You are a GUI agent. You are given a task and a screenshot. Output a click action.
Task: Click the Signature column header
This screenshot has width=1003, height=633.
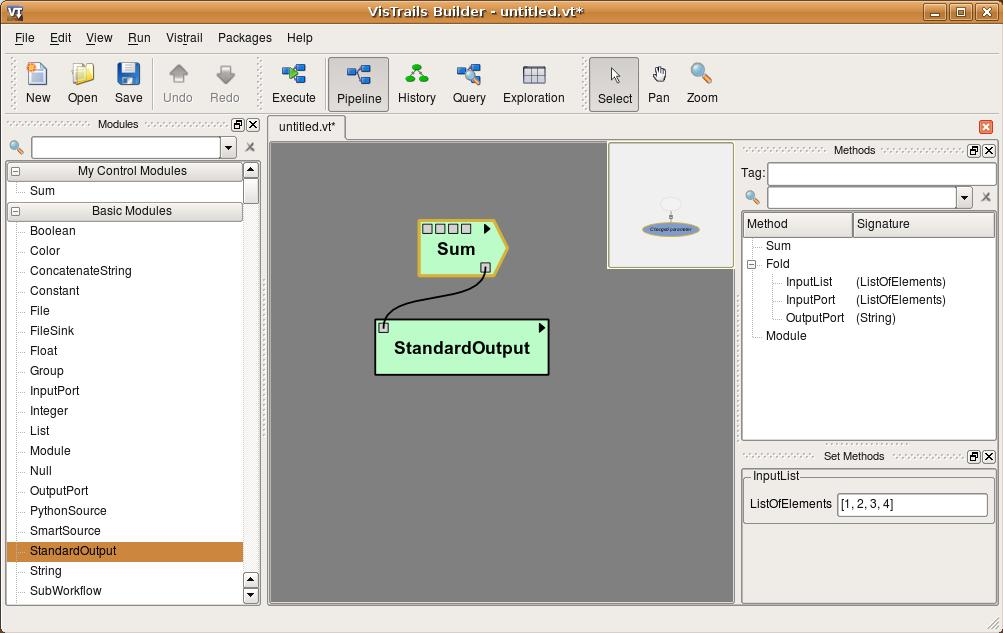(x=923, y=224)
